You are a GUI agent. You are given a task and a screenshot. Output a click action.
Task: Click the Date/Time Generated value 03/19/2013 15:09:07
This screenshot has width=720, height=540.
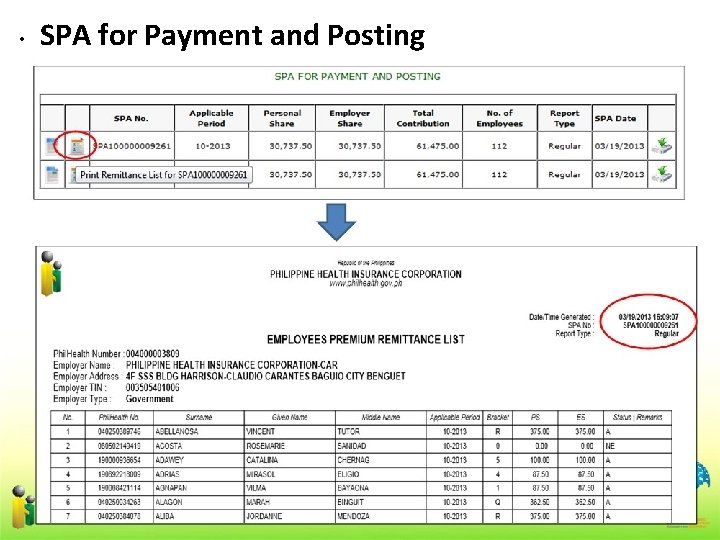[x=648, y=317]
